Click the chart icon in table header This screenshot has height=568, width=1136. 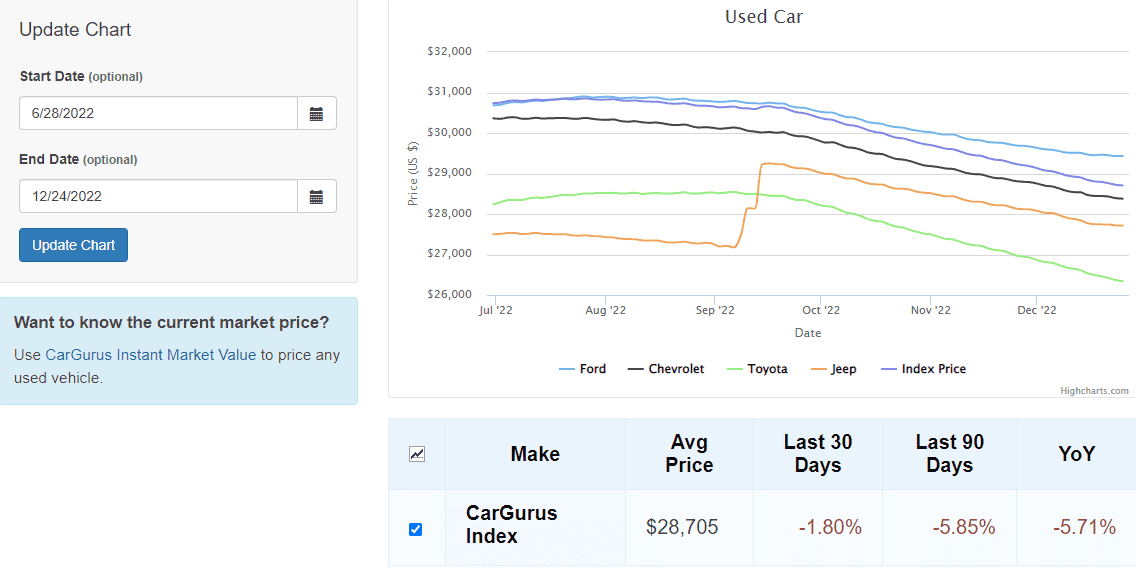click(417, 454)
